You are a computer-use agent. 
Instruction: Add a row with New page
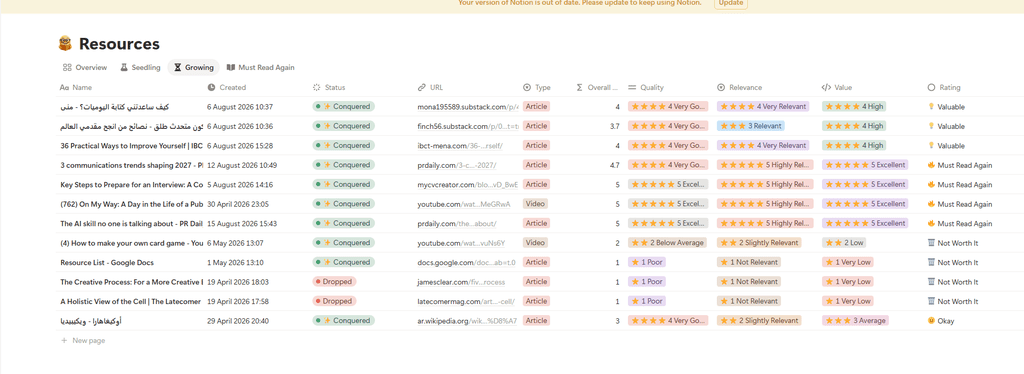coord(83,341)
